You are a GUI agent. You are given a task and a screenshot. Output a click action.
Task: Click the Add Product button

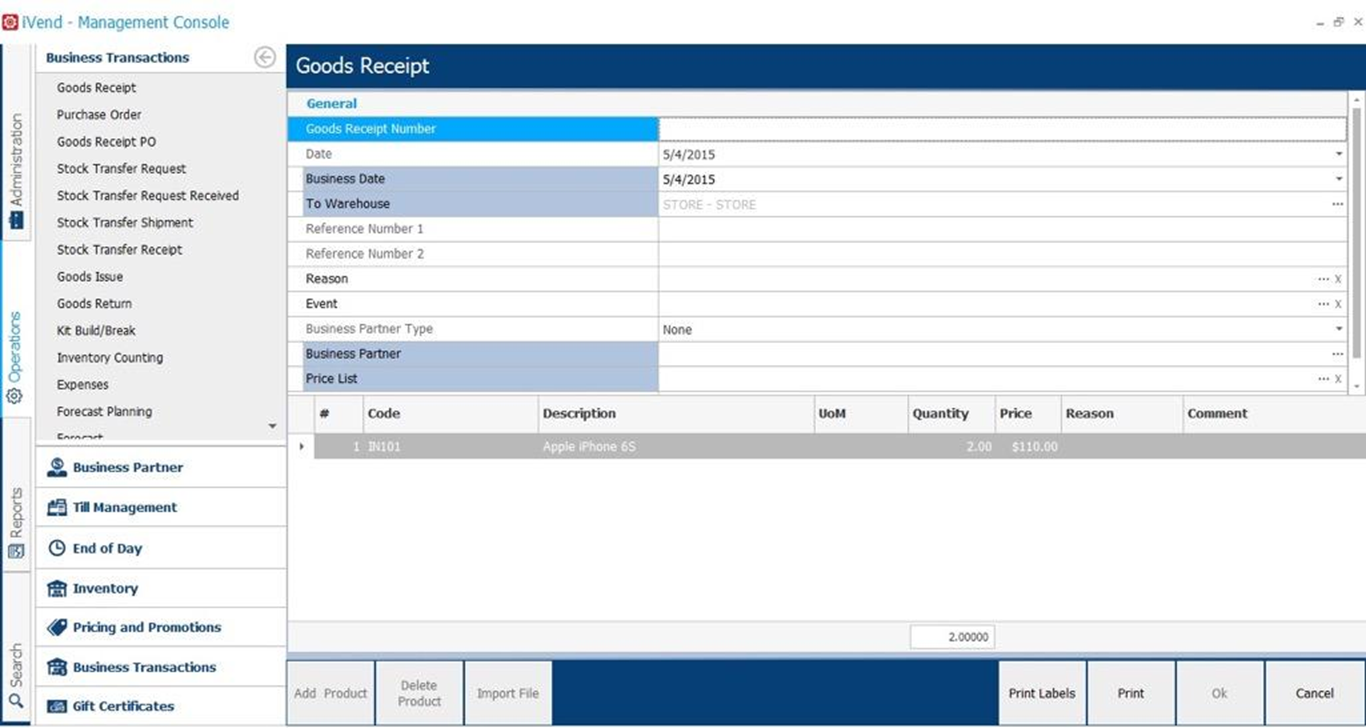(331, 693)
